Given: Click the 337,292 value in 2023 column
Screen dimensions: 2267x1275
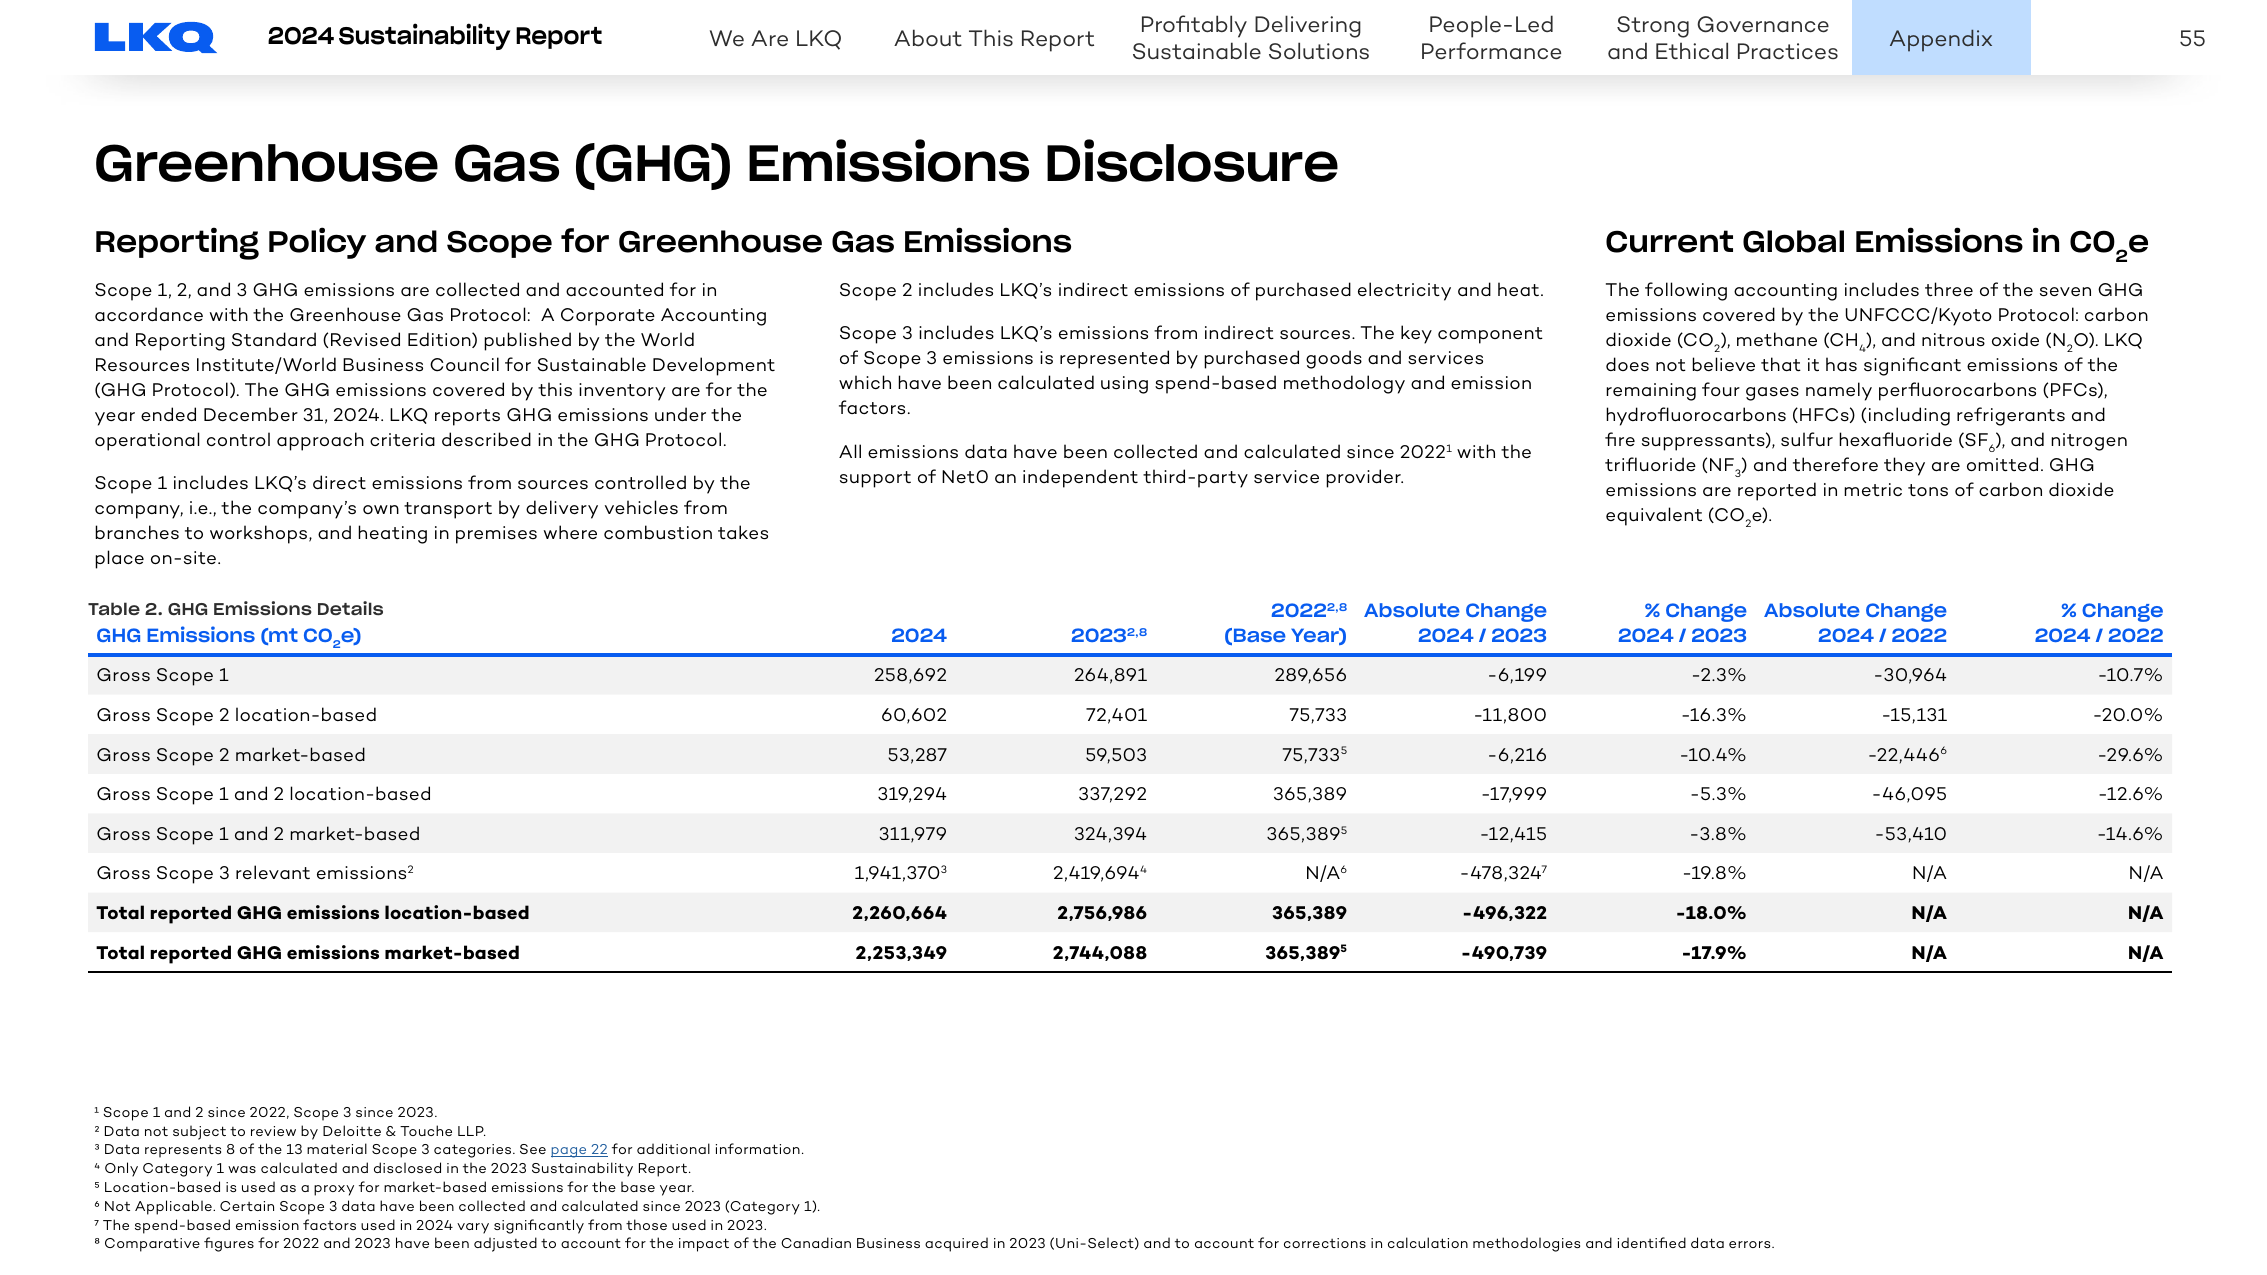Looking at the screenshot, I should (1112, 794).
